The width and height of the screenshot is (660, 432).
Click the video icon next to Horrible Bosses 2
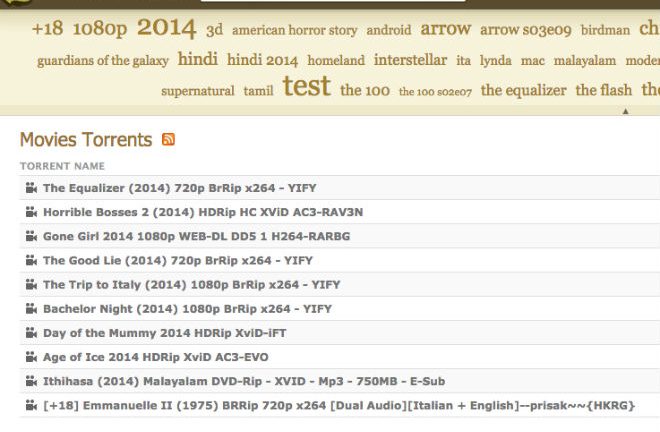pyautogui.click(x=31, y=212)
